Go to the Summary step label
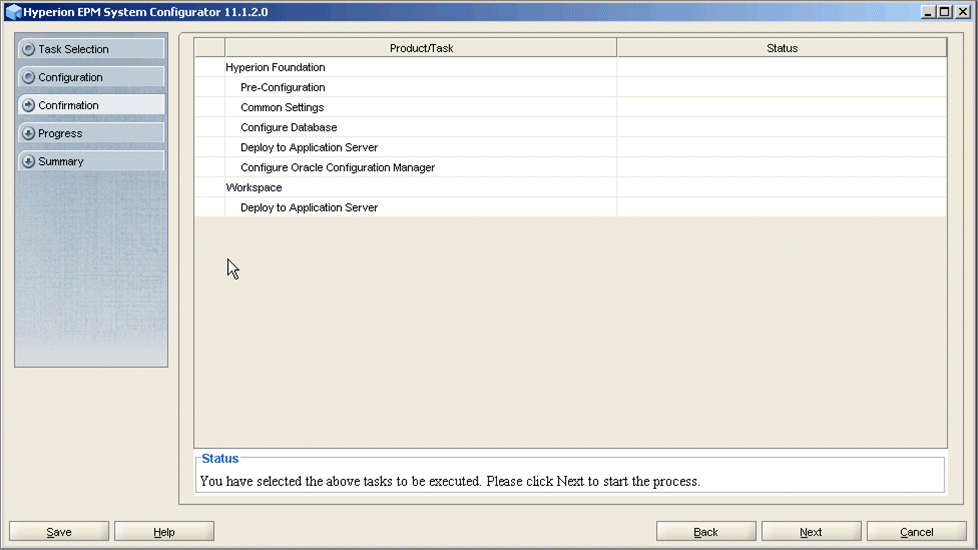This screenshot has width=978, height=550. pyautogui.click(x=61, y=162)
